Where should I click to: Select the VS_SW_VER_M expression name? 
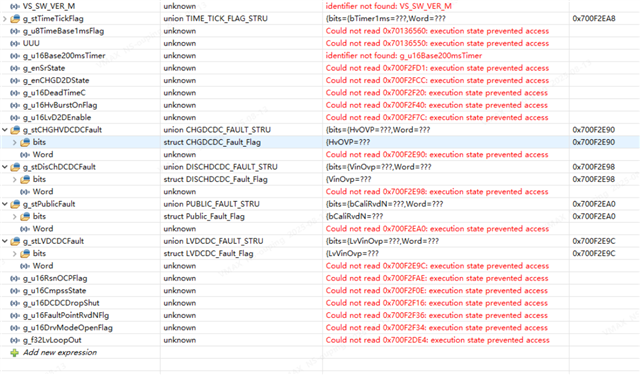[49, 7]
